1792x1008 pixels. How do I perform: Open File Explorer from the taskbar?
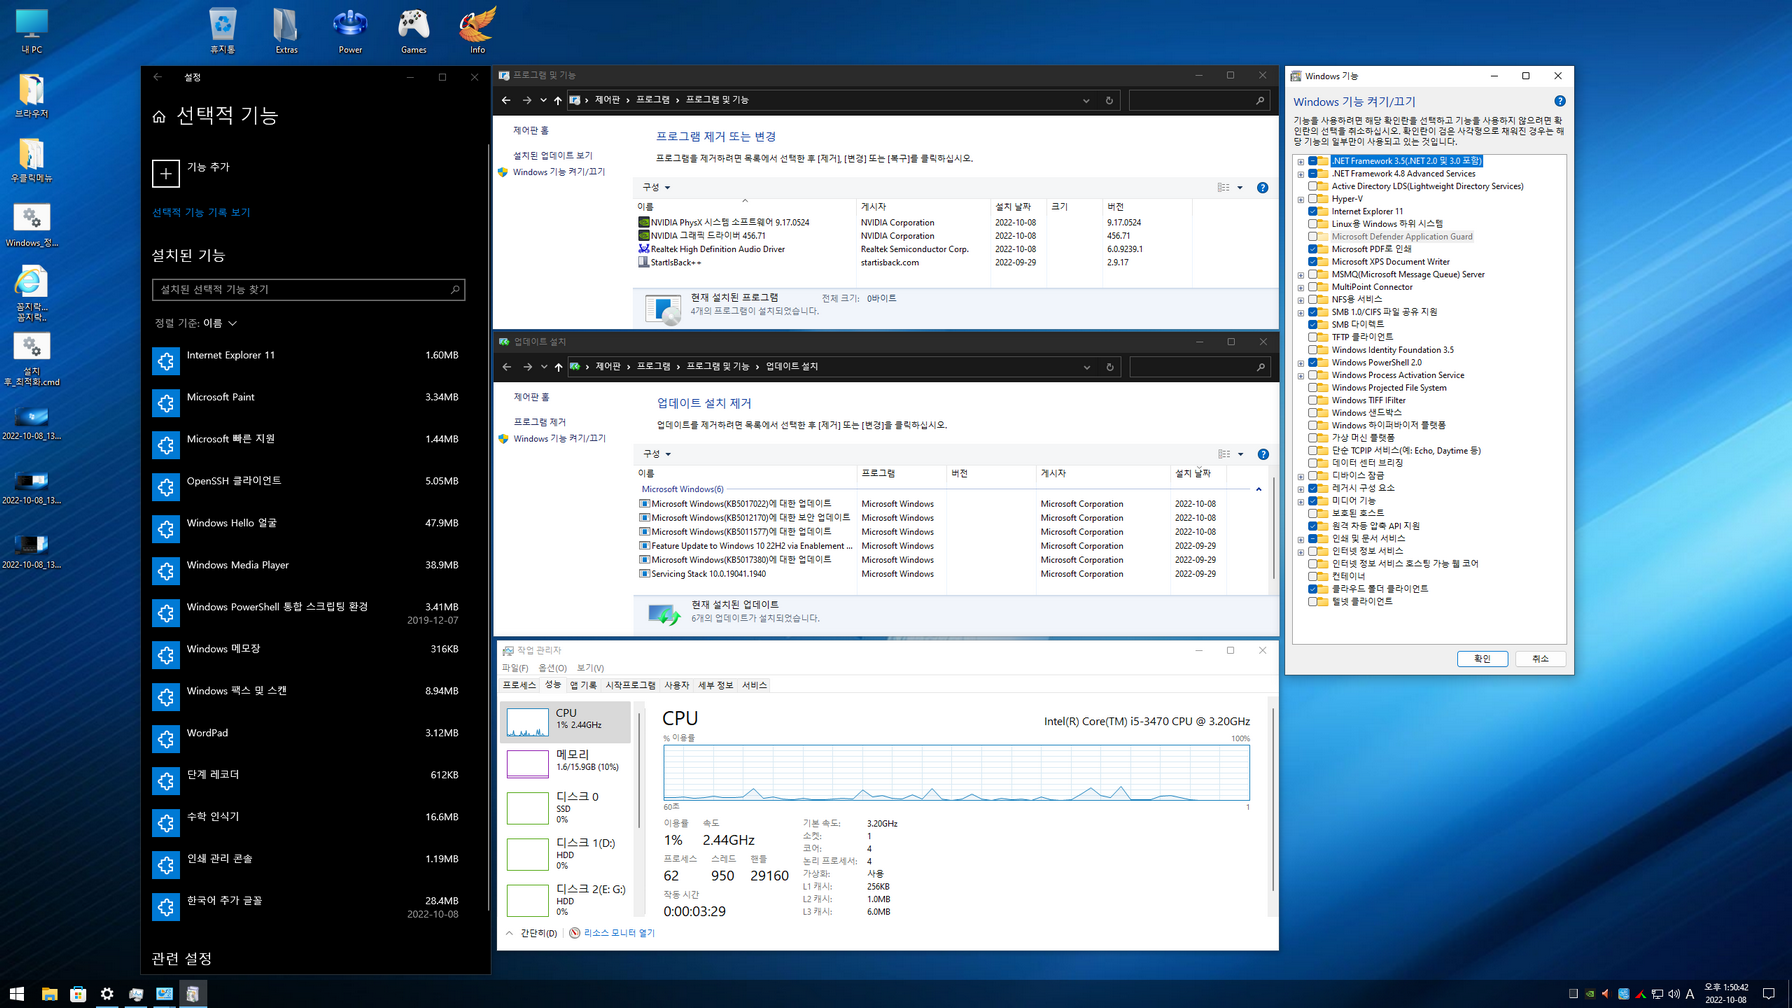[49, 994]
